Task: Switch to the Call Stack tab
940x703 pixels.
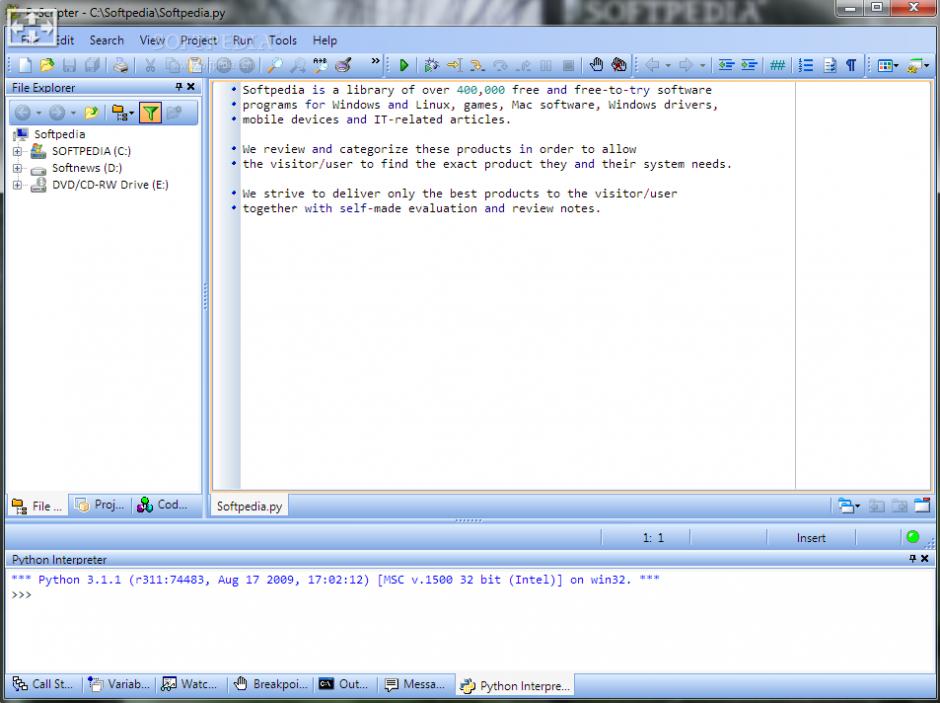Action: pos(43,685)
